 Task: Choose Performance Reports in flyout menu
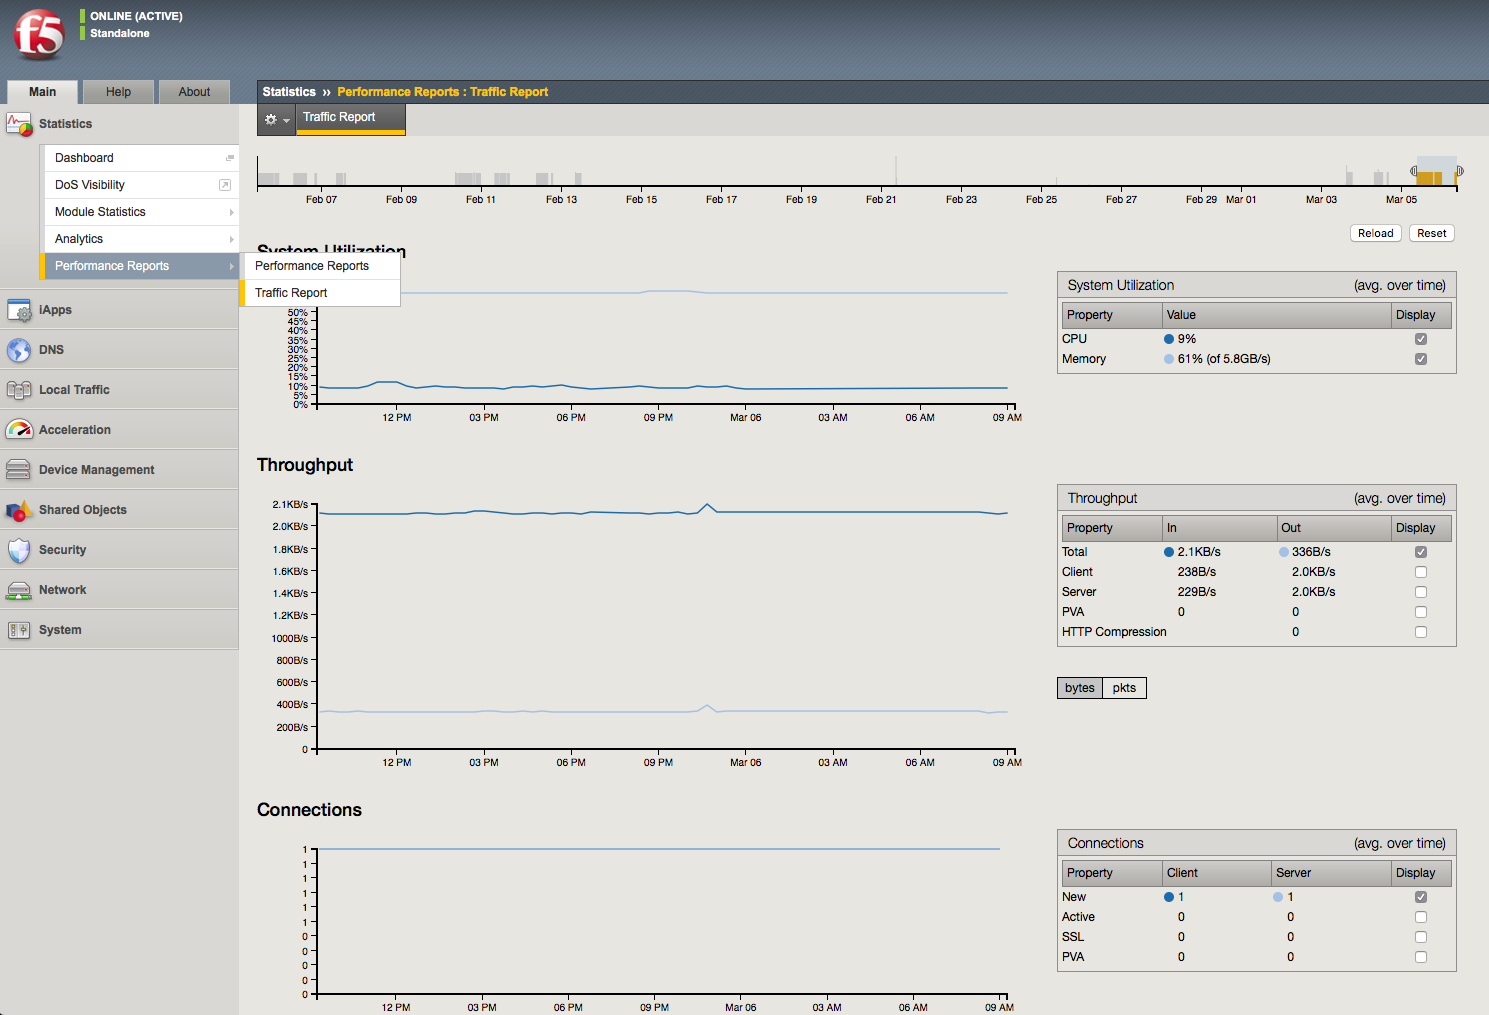click(x=320, y=266)
